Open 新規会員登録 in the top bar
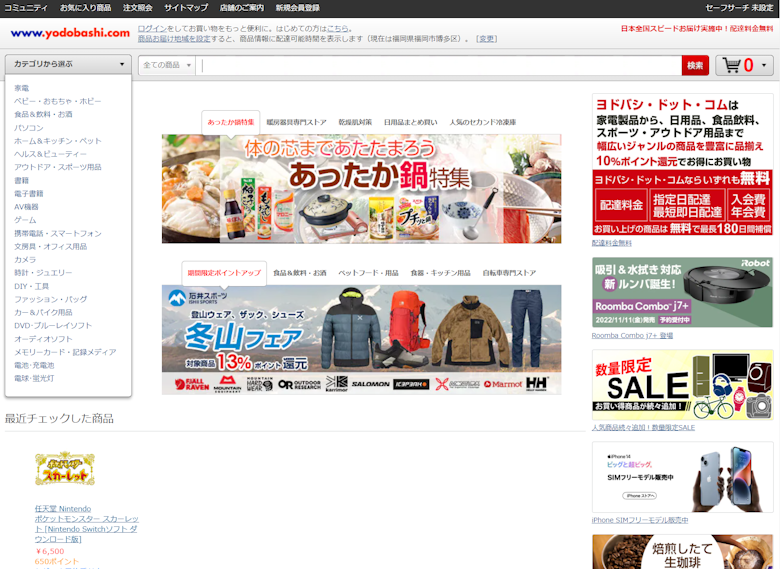The width and height of the screenshot is (780, 569). click(x=297, y=8)
